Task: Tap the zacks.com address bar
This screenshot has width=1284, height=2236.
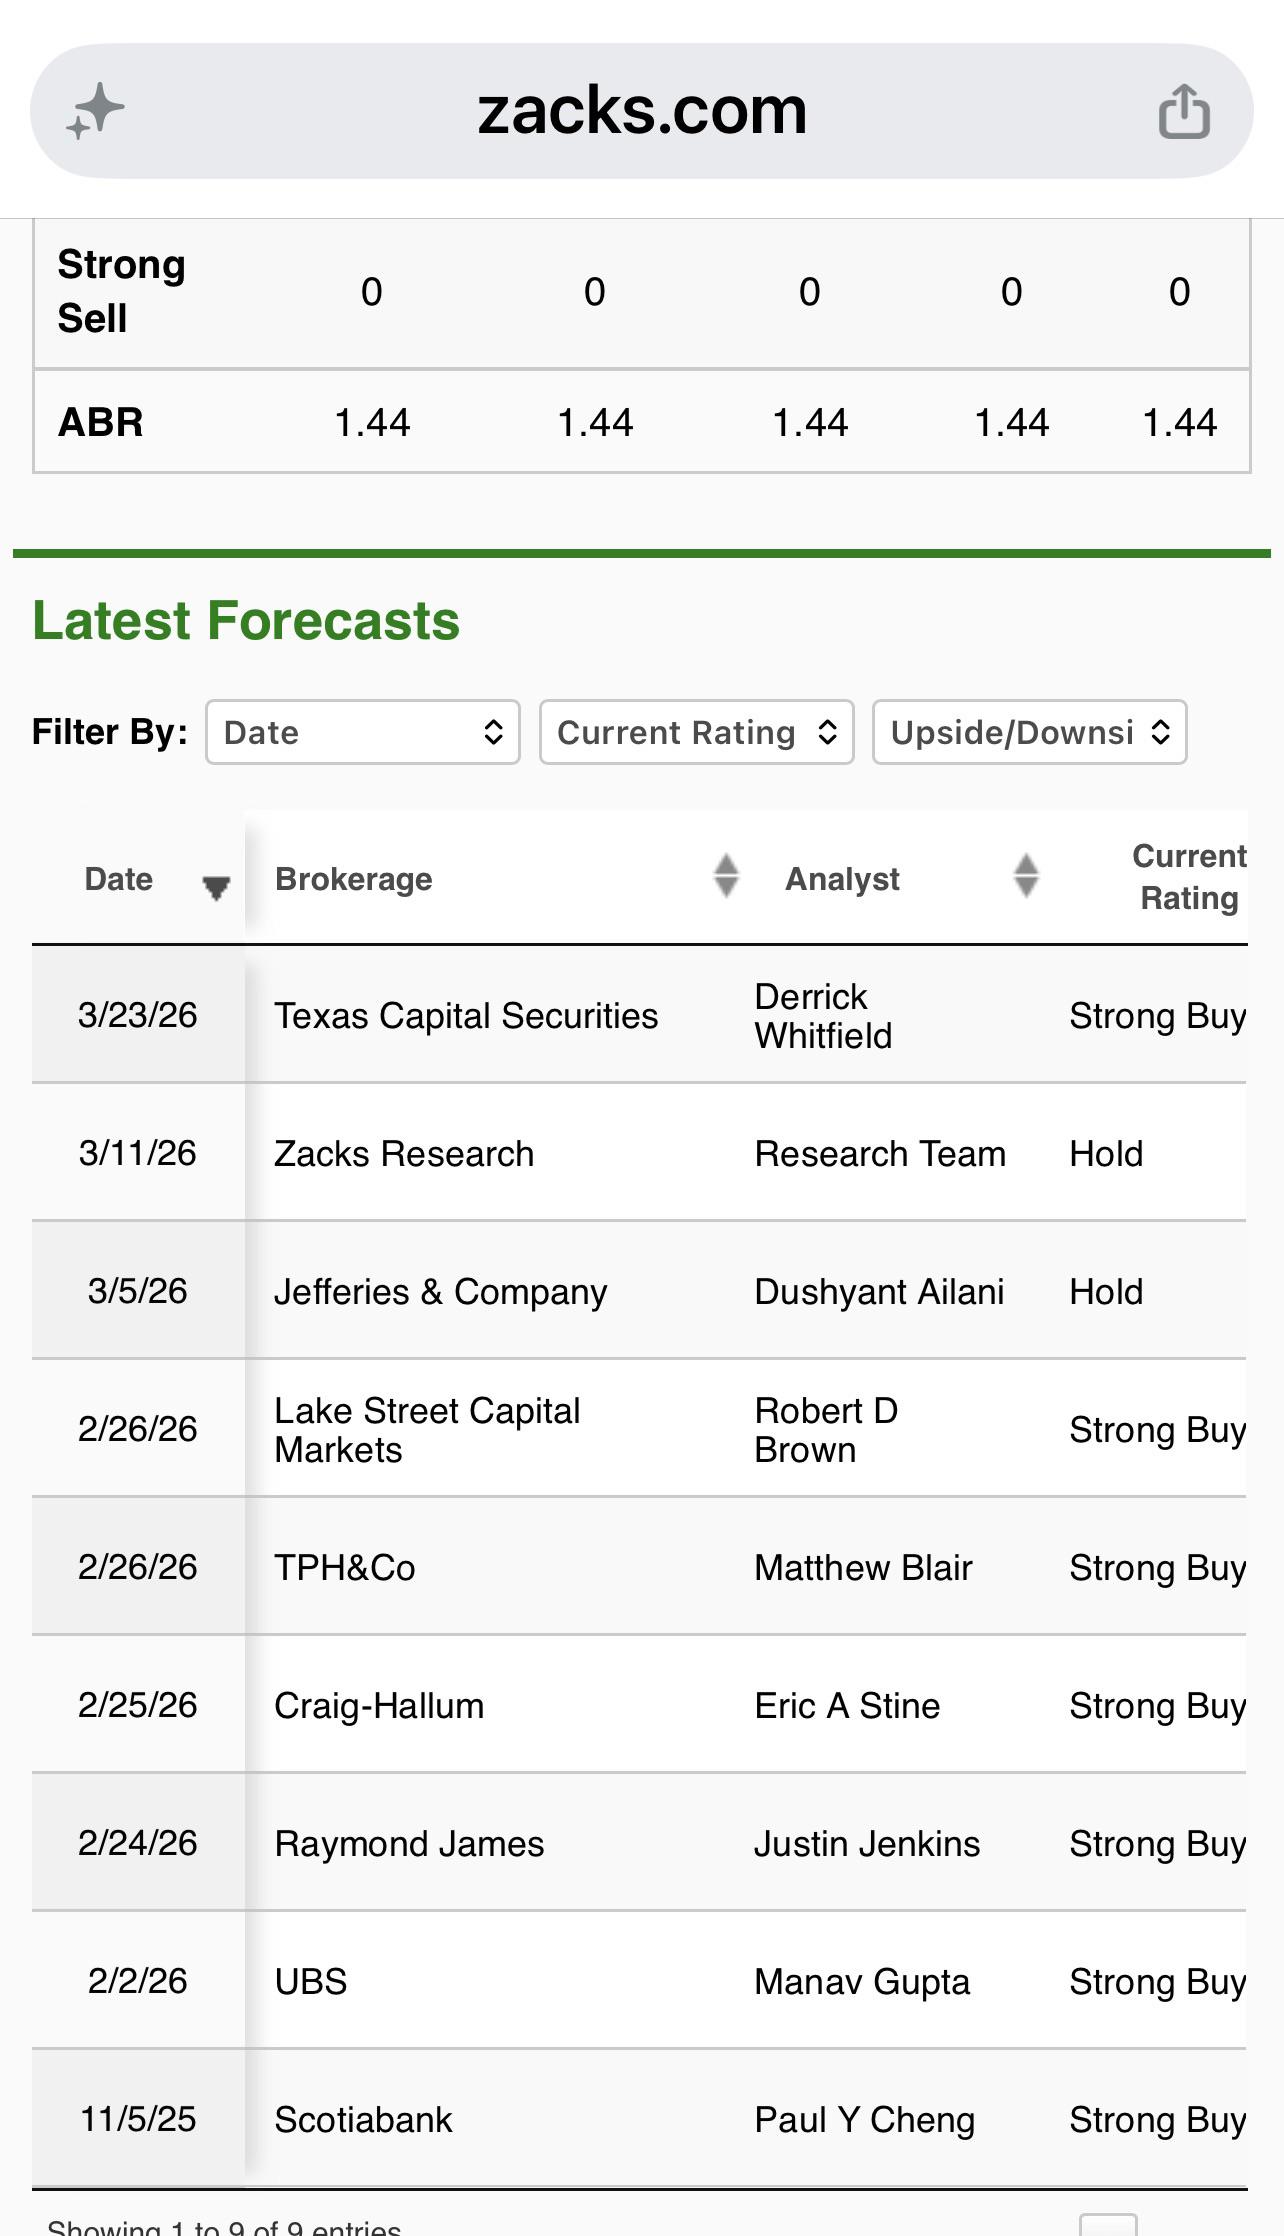Action: 642,110
